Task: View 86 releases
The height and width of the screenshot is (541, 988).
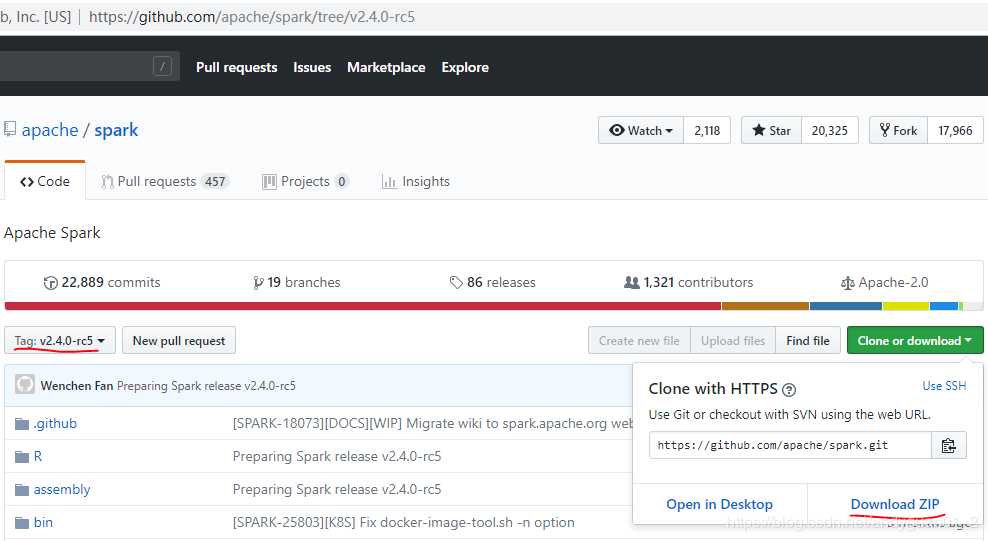Action: click(x=493, y=282)
